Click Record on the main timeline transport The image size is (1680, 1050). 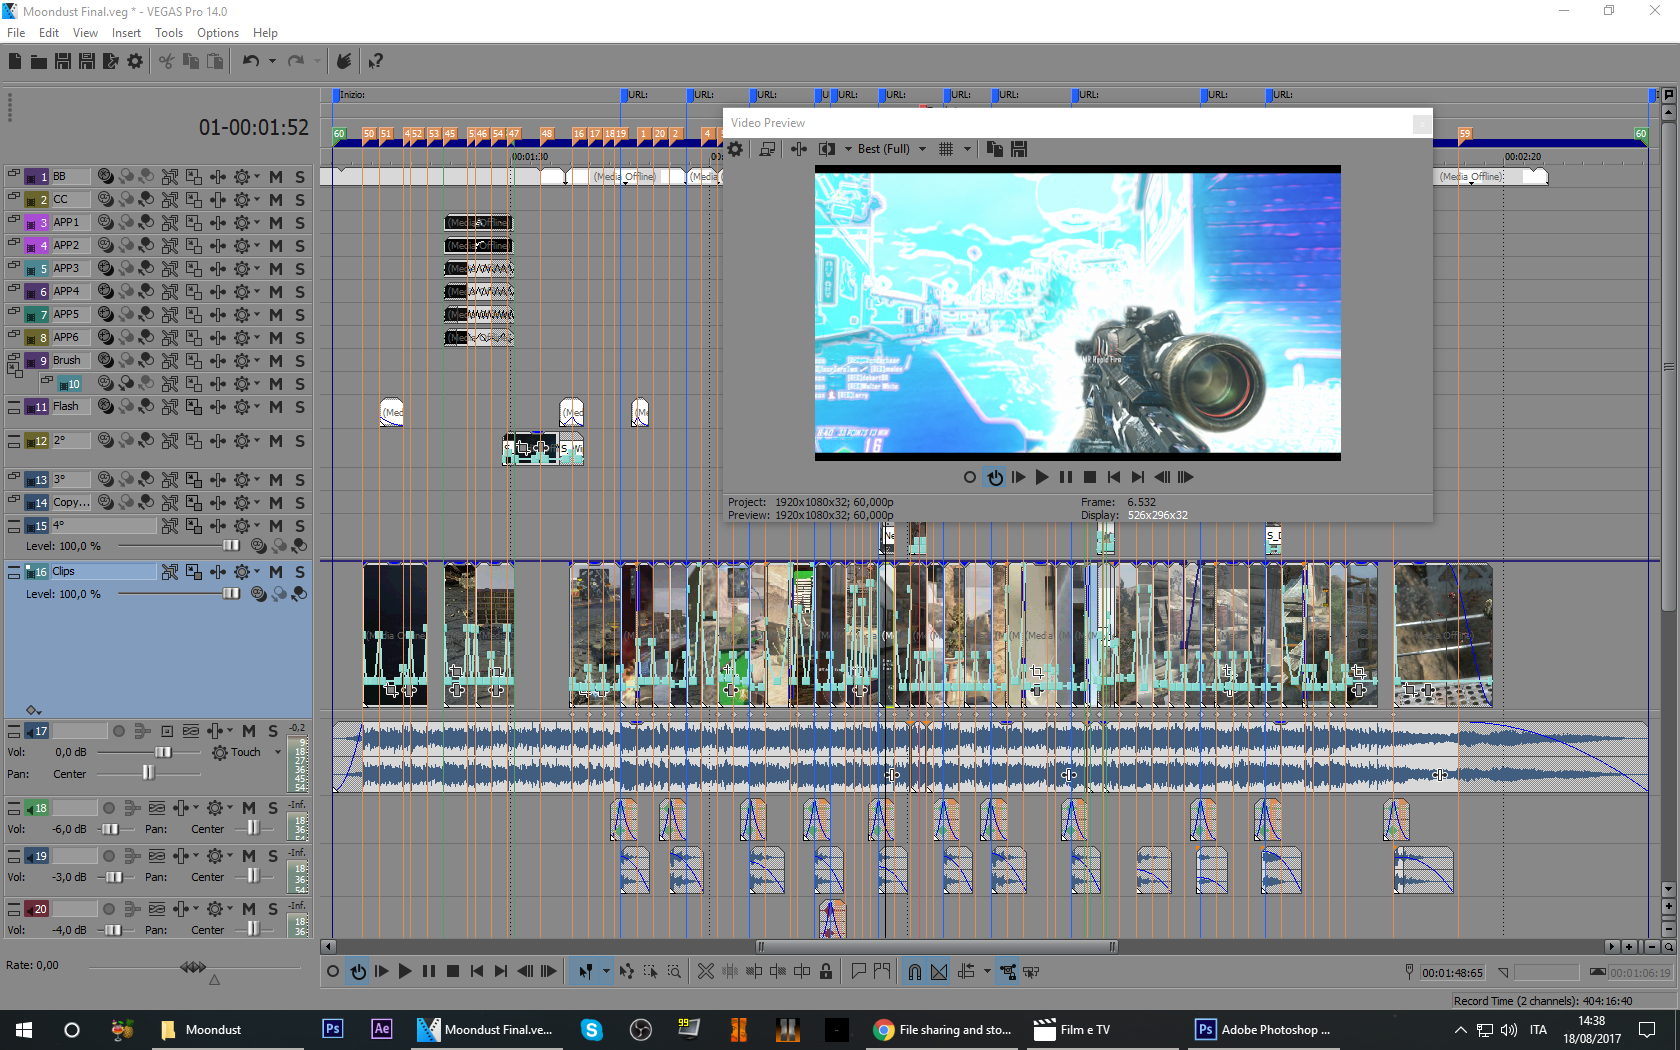[x=333, y=971]
